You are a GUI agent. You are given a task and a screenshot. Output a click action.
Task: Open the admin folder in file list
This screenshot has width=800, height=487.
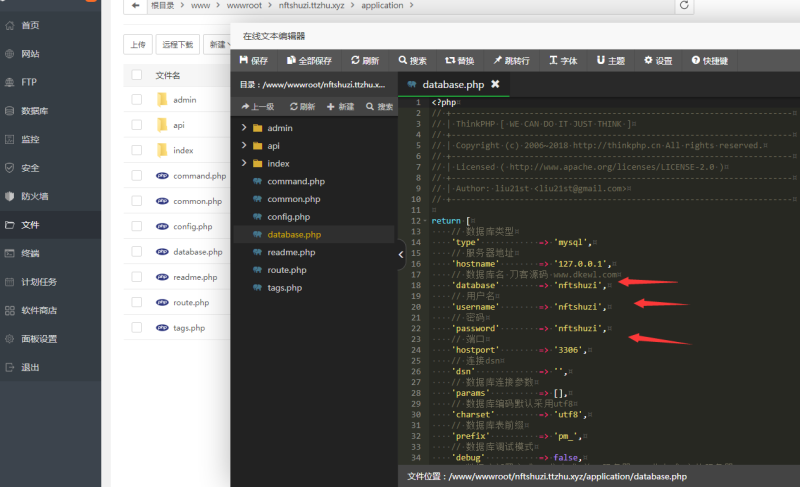[x=185, y=100]
